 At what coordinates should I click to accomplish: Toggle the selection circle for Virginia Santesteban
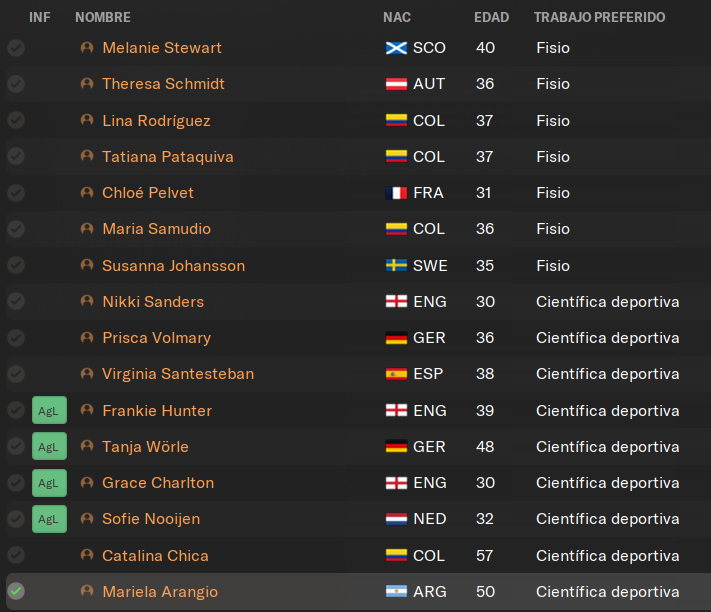coord(16,374)
